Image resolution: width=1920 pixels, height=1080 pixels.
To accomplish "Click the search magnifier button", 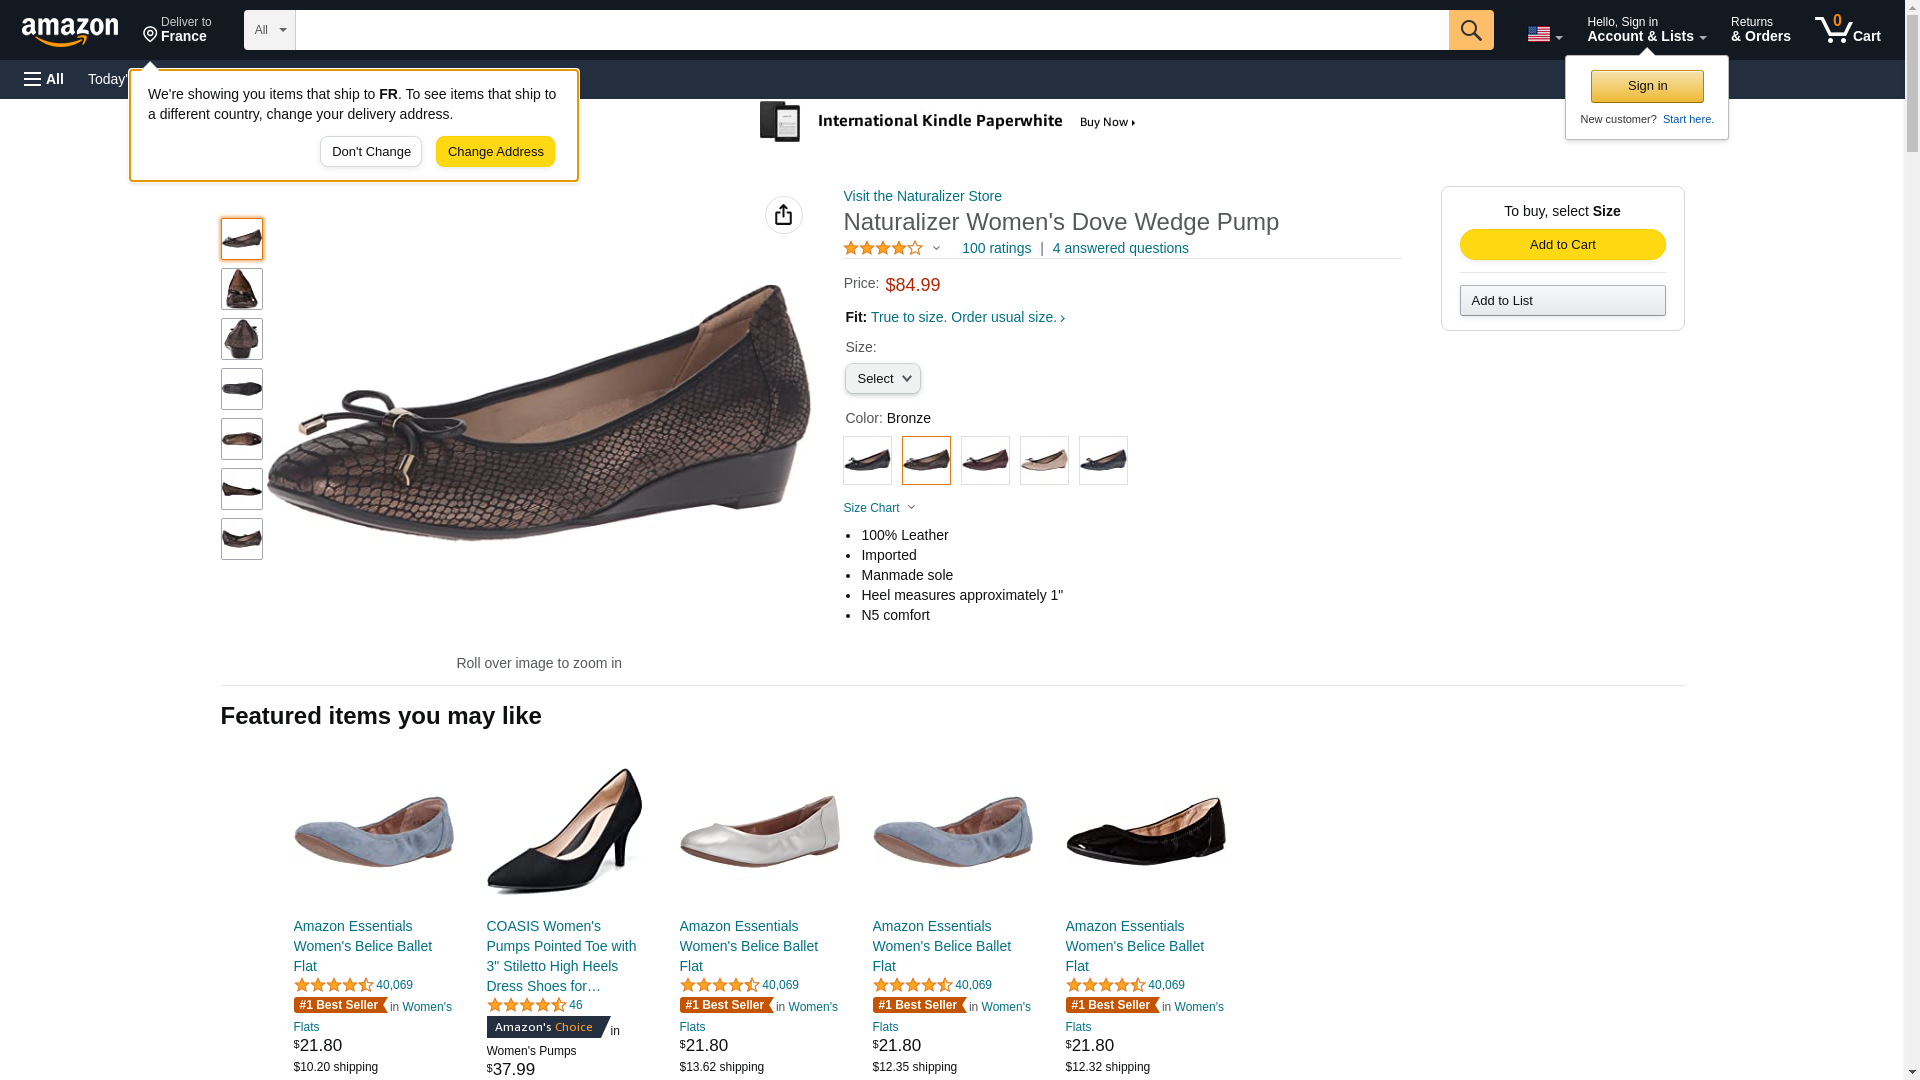I will [x=1470, y=30].
